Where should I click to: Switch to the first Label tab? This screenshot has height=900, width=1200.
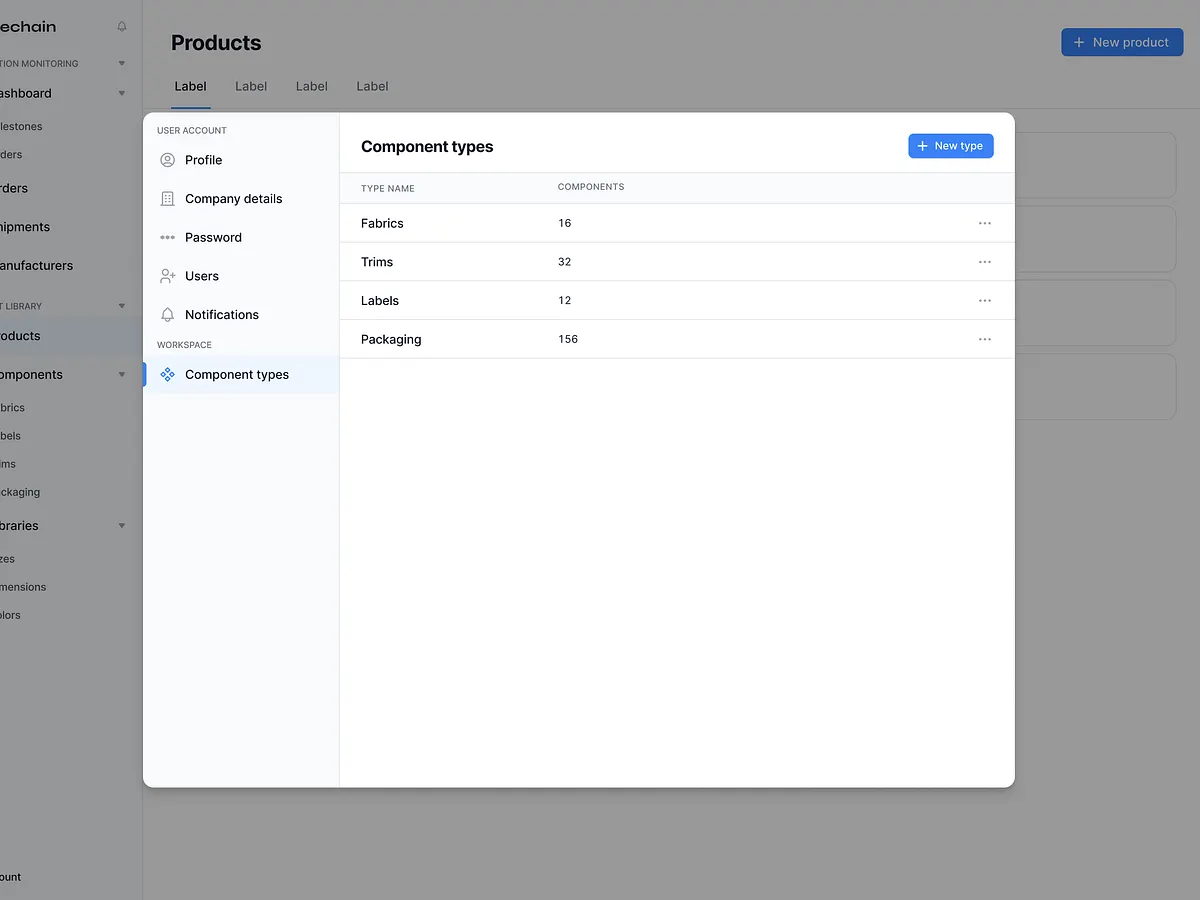[190, 86]
